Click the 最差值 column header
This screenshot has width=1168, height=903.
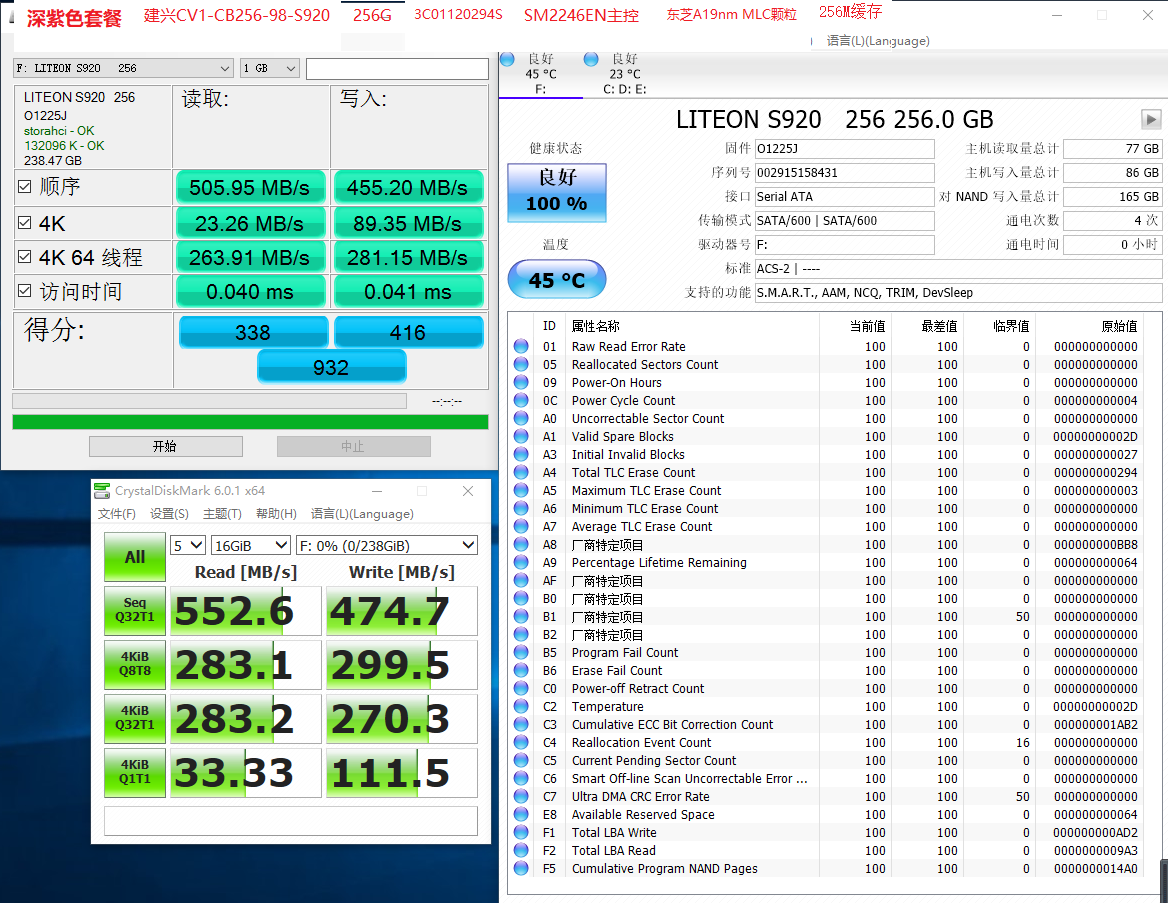[939, 326]
